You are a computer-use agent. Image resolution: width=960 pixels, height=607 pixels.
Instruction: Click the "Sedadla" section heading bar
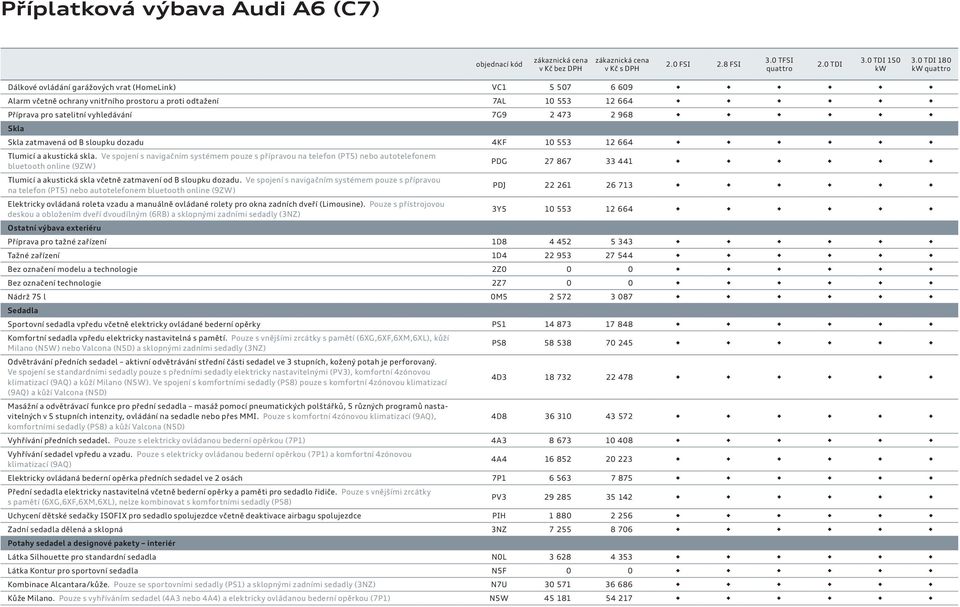(479, 311)
